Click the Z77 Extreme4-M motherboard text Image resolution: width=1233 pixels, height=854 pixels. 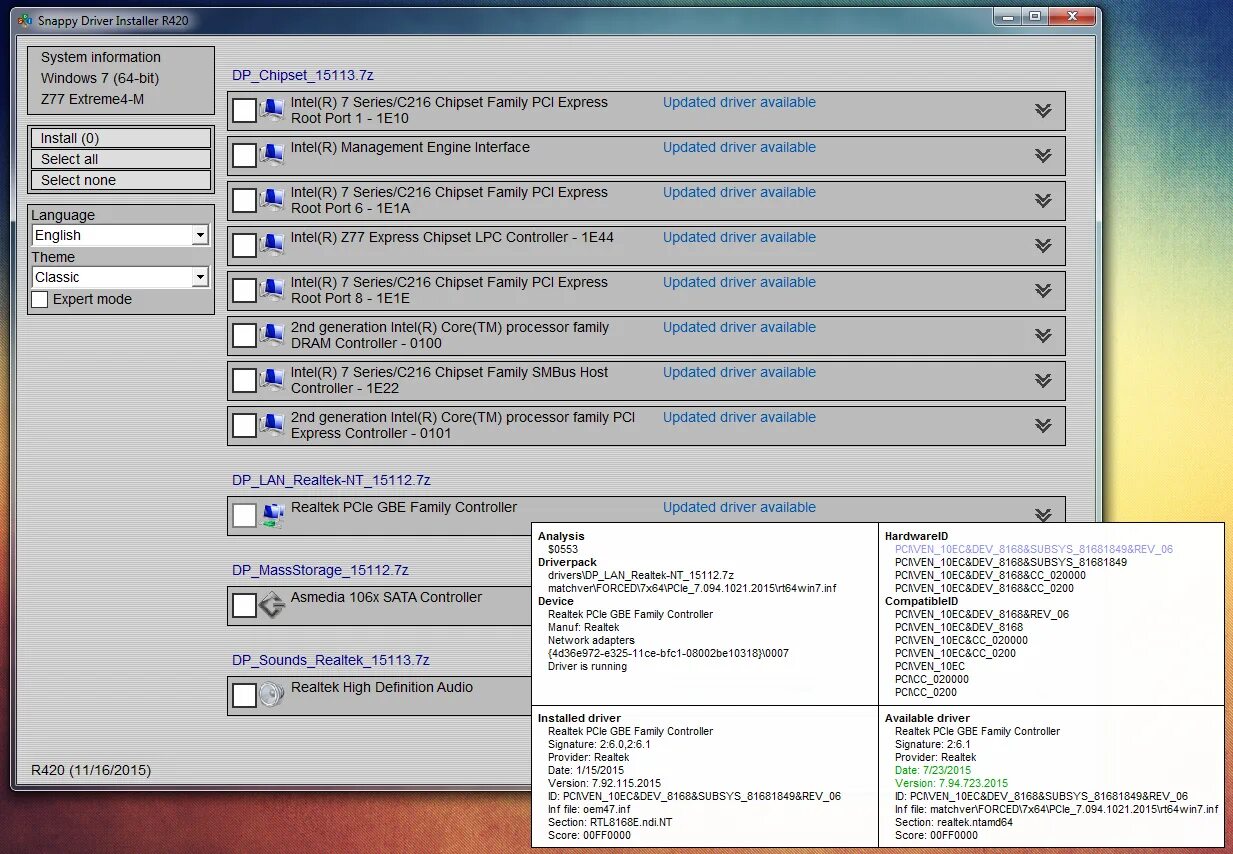tap(93, 99)
